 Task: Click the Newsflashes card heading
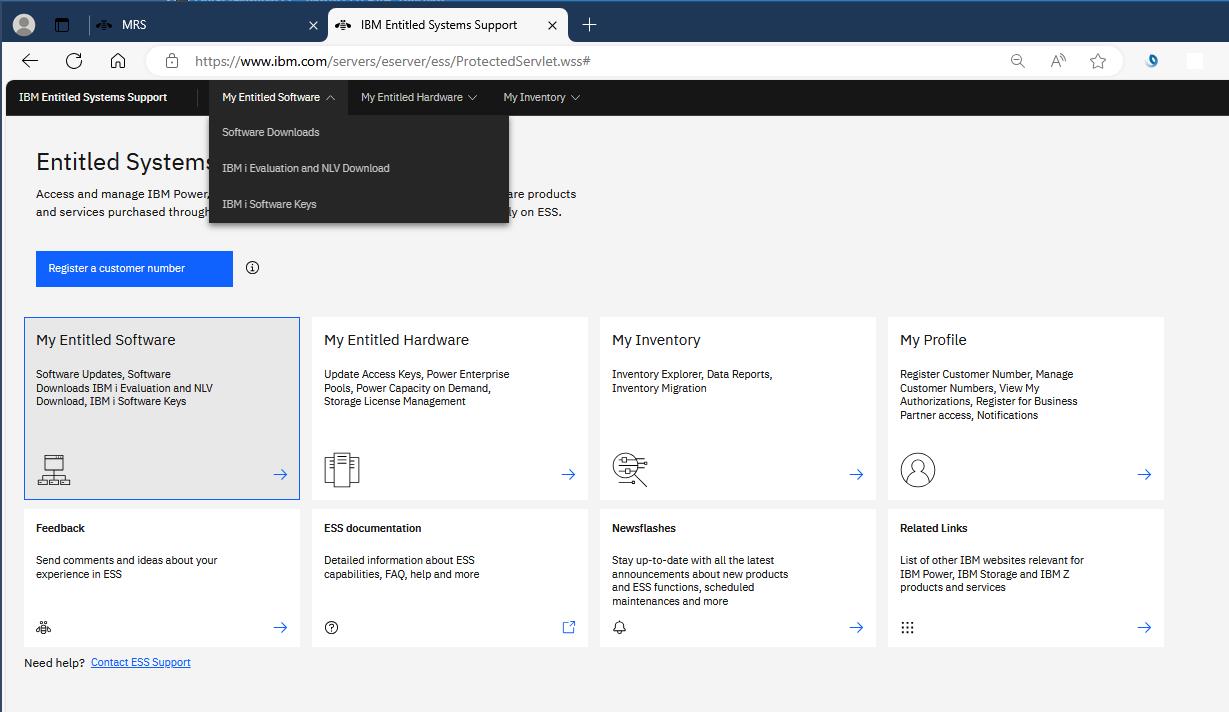point(643,528)
